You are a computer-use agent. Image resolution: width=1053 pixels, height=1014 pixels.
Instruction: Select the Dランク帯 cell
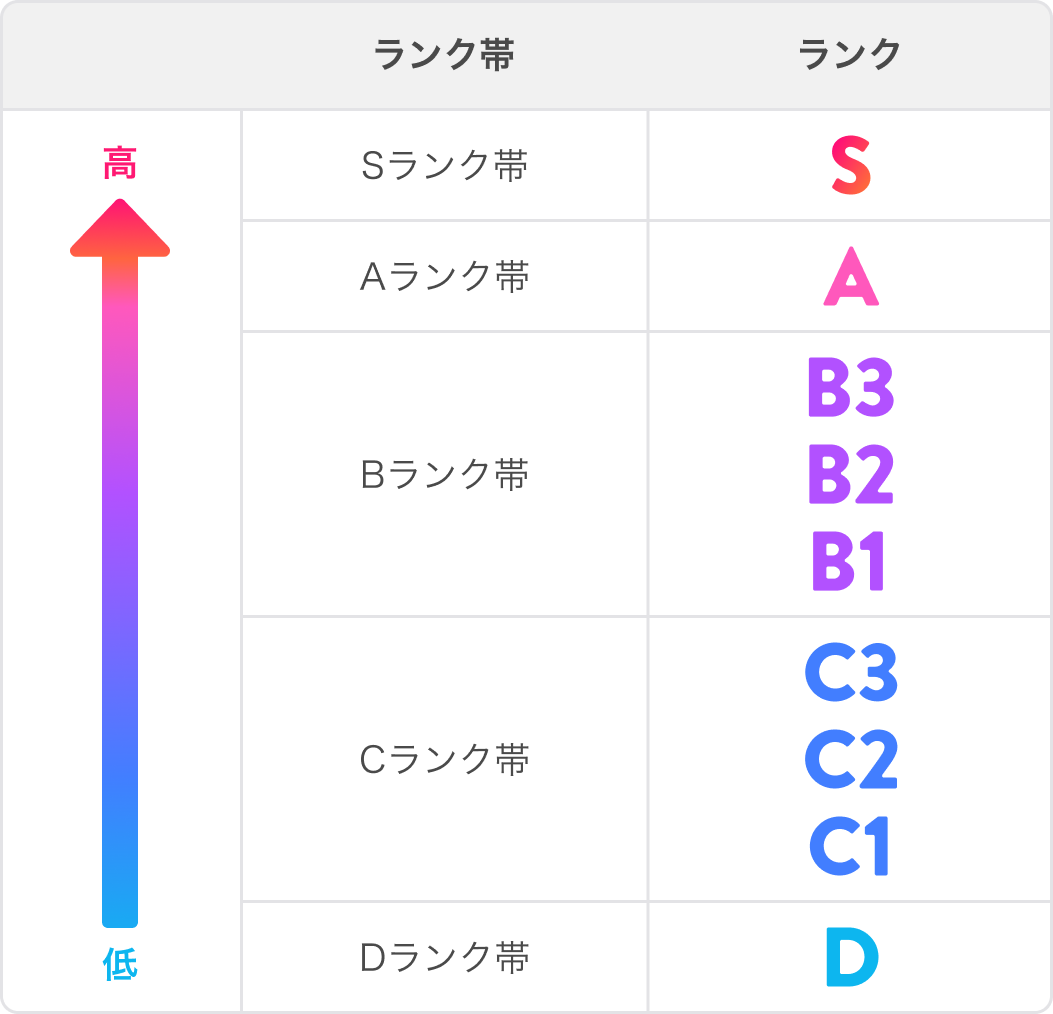[444, 958]
